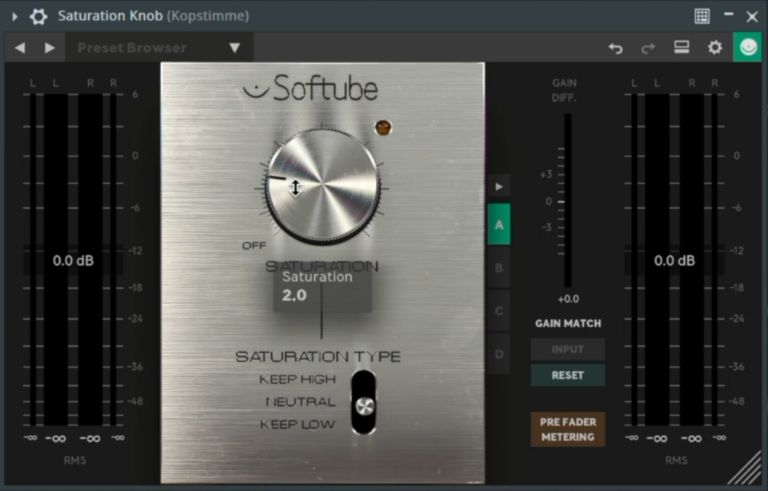Click the GAIN MATCH label
Image resolution: width=768 pixels, height=491 pixels.
pos(568,323)
